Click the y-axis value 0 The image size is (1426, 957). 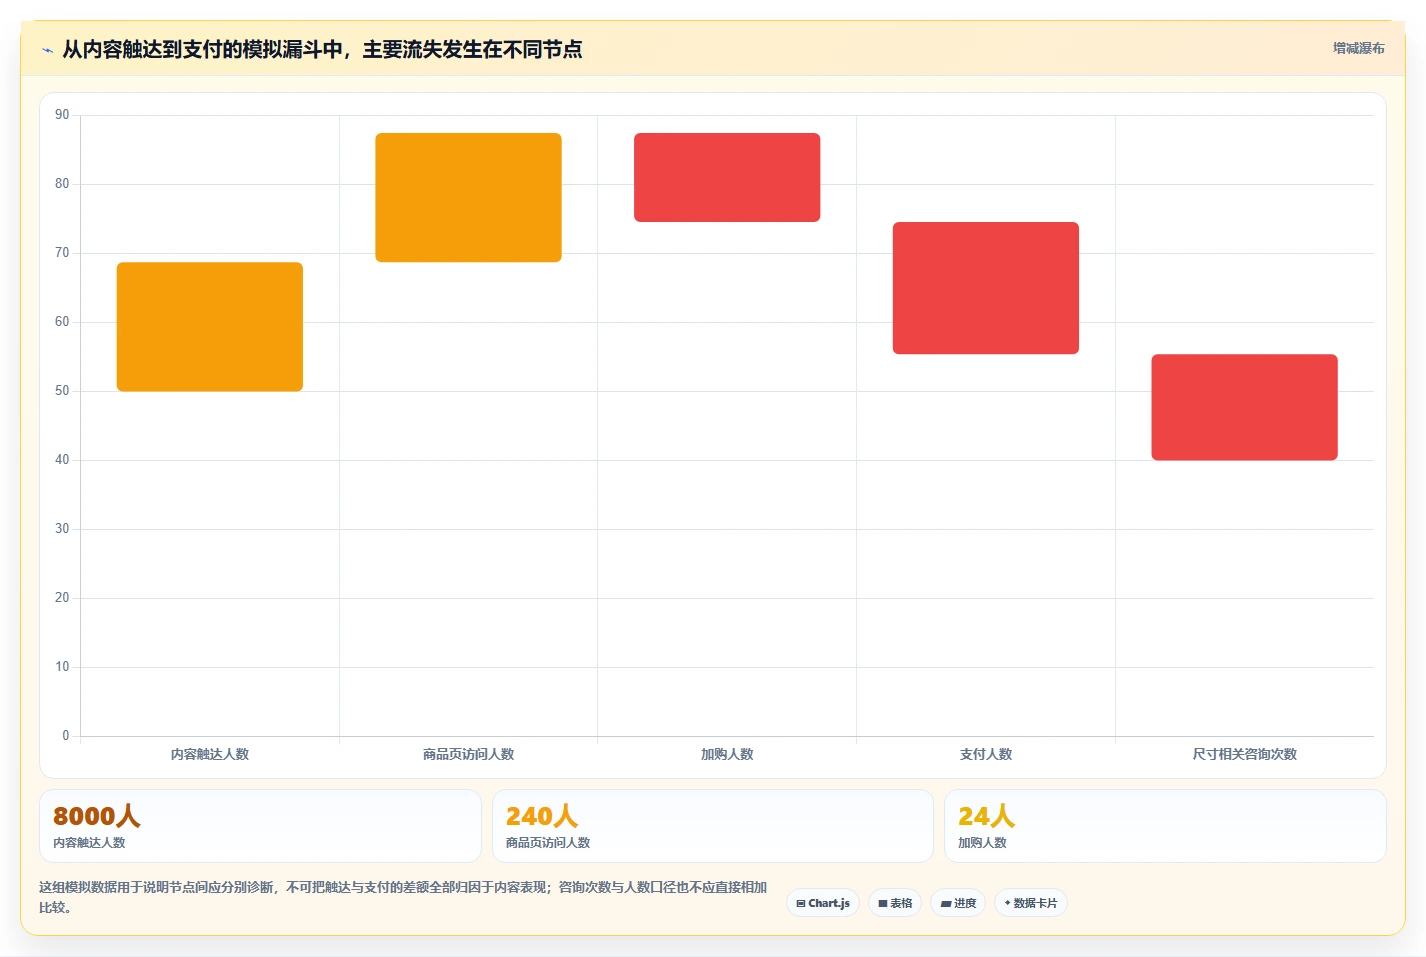[66, 736]
